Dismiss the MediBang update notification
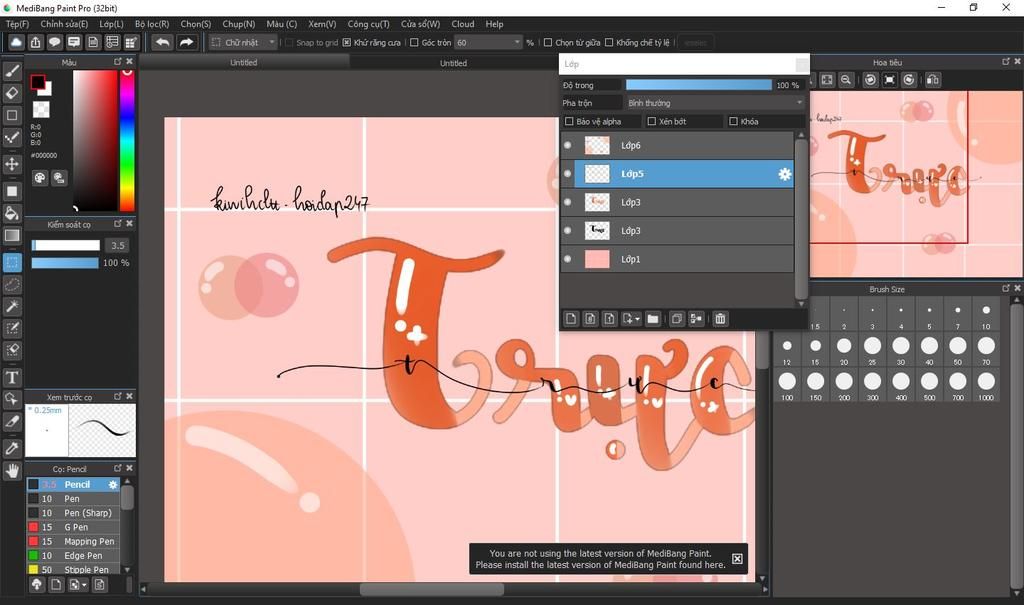 click(737, 559)
